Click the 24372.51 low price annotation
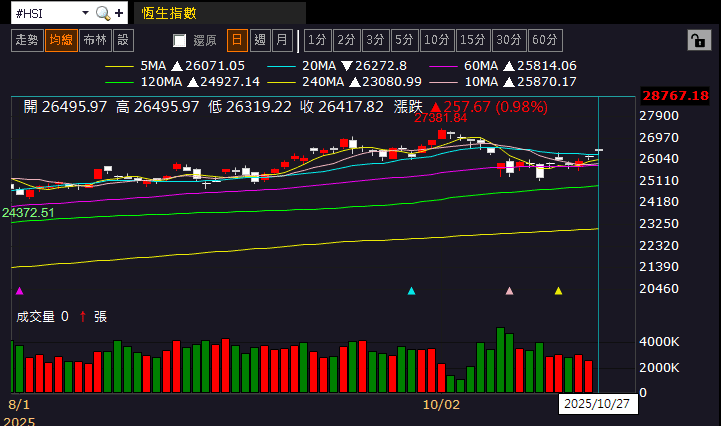 click(28, 213)
